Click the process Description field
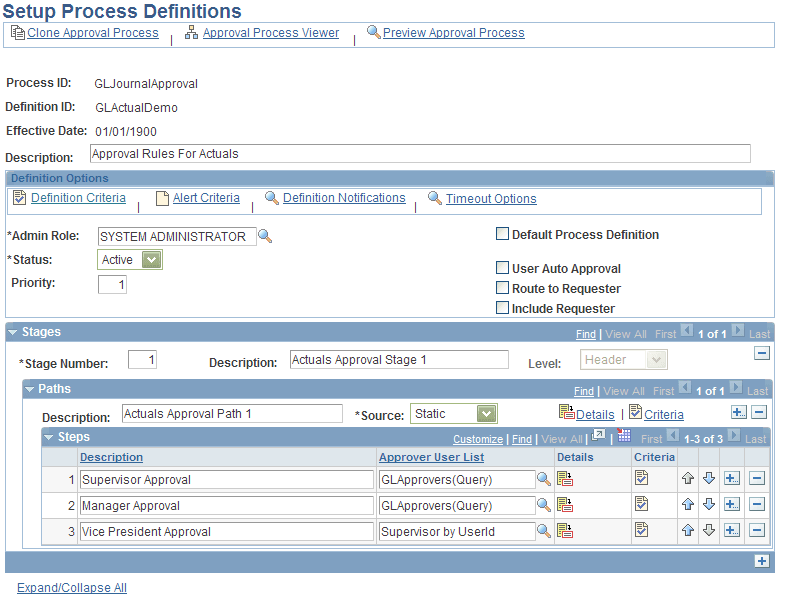786x601 pixels. pyautogui.click(x=420, y=153)
